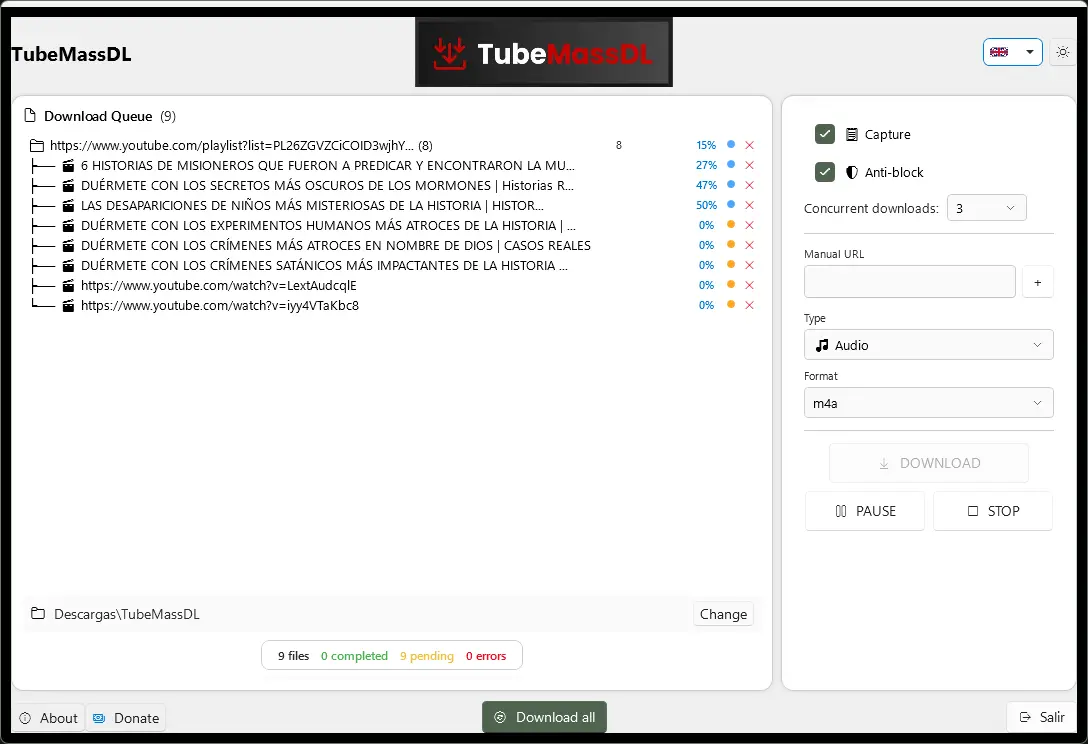Open the About dialog
Viewport: 1088px width, 744px height.
(x=49, y=718)
